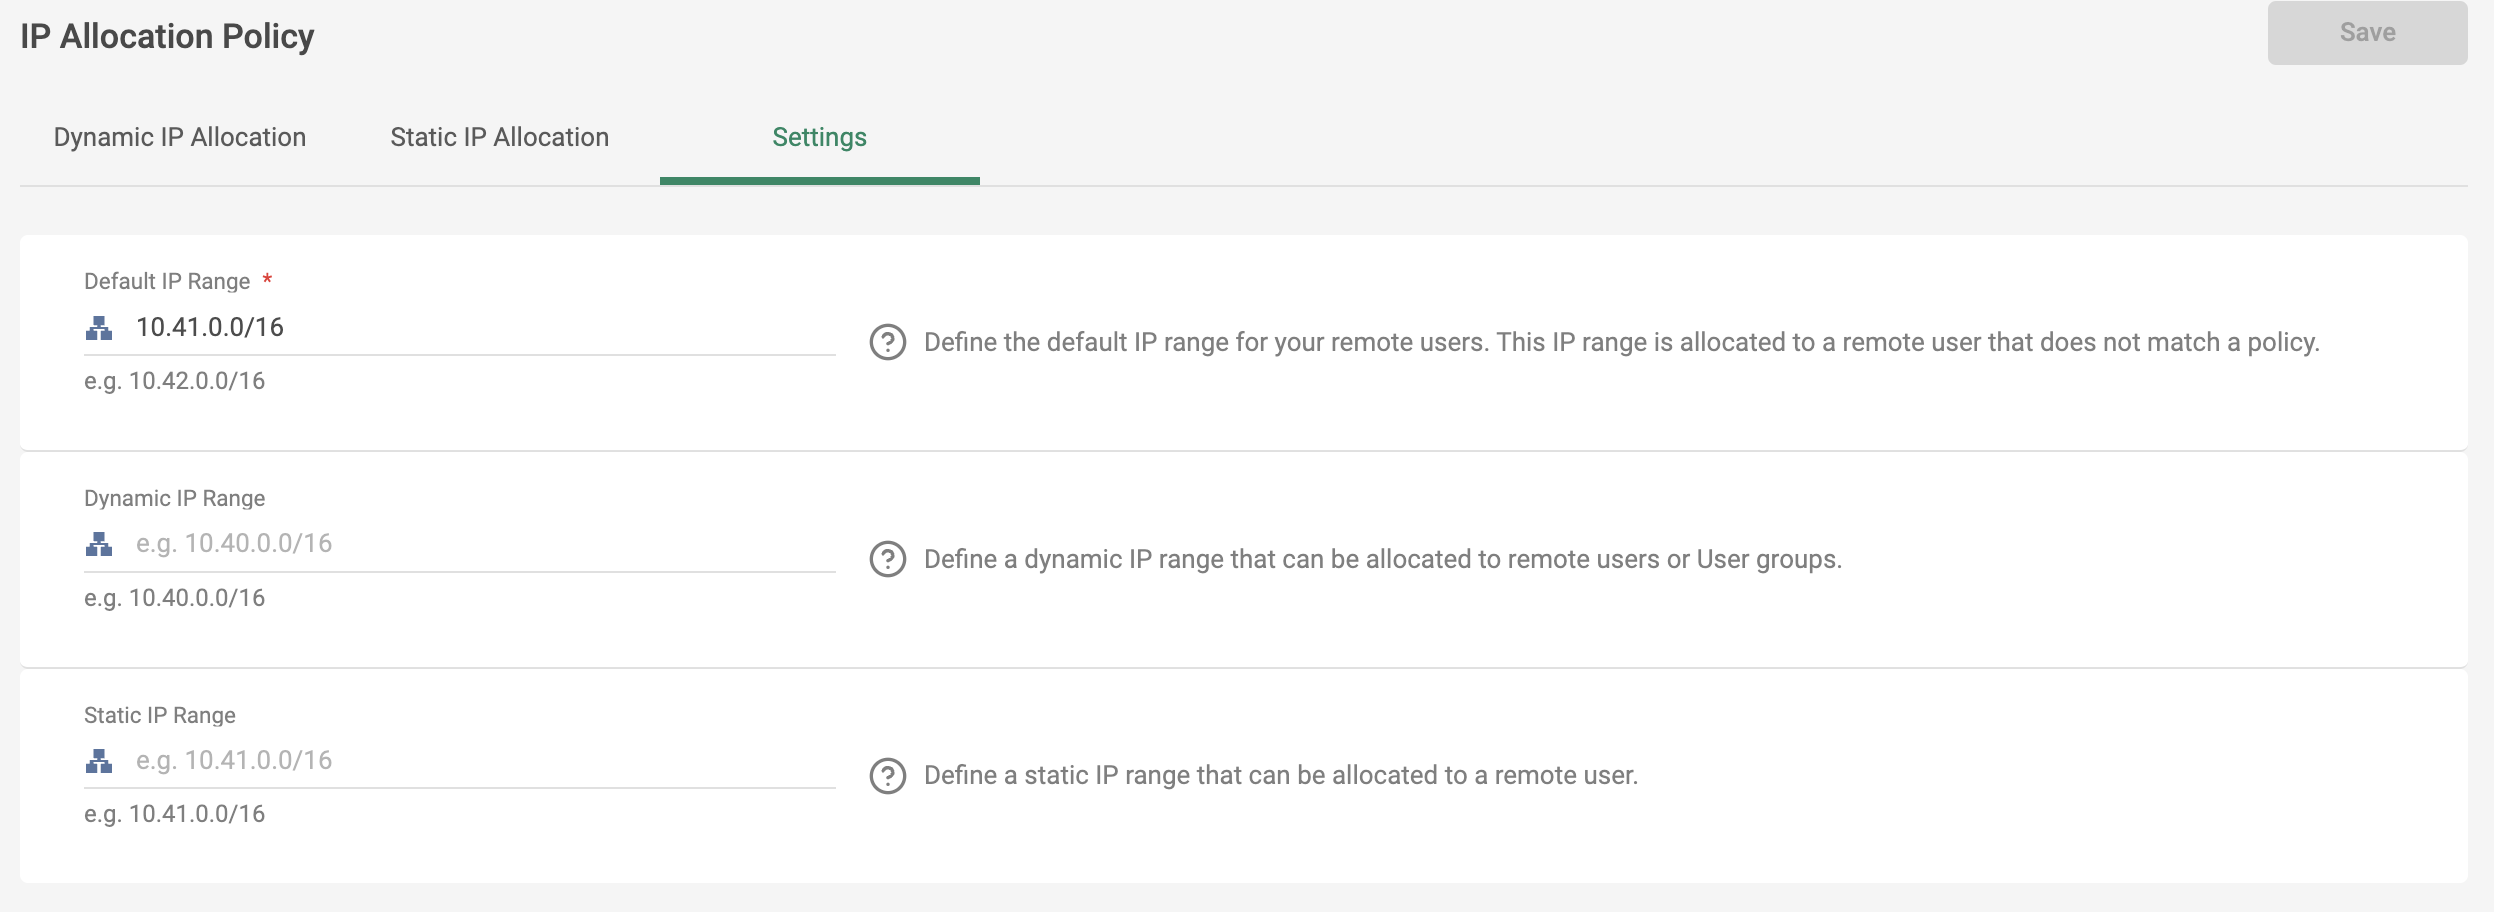Focus the Static IP Range input field
The width and height of the screenshot is (2494, 912).
tap(450, 759)
